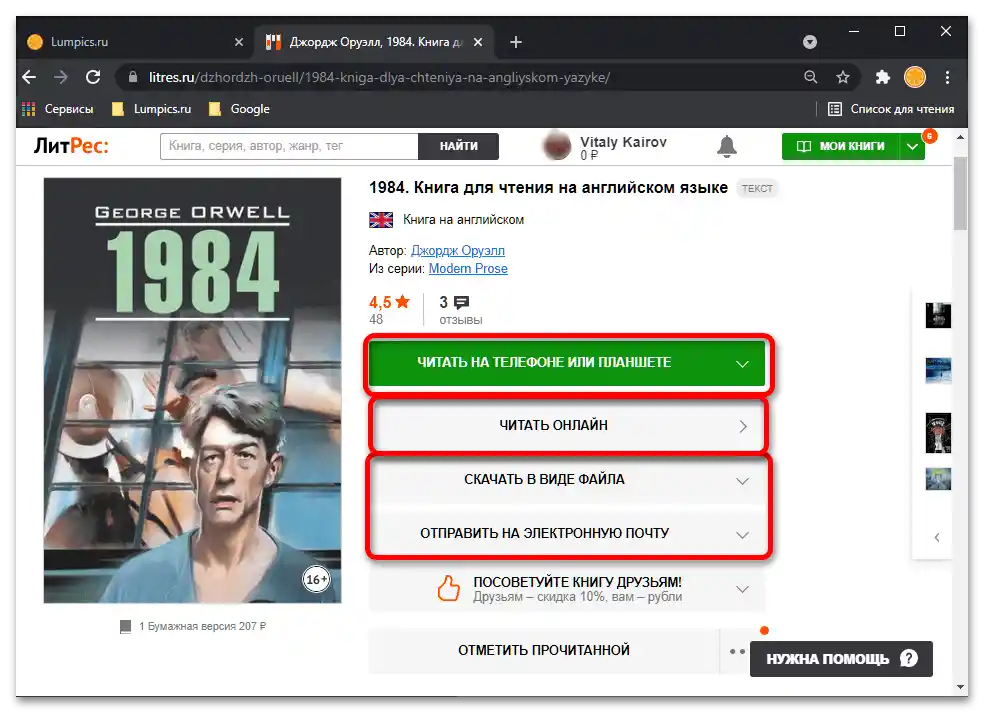Reload the page
This screenshot has height=713, width=984.
(x=93, y=77)
